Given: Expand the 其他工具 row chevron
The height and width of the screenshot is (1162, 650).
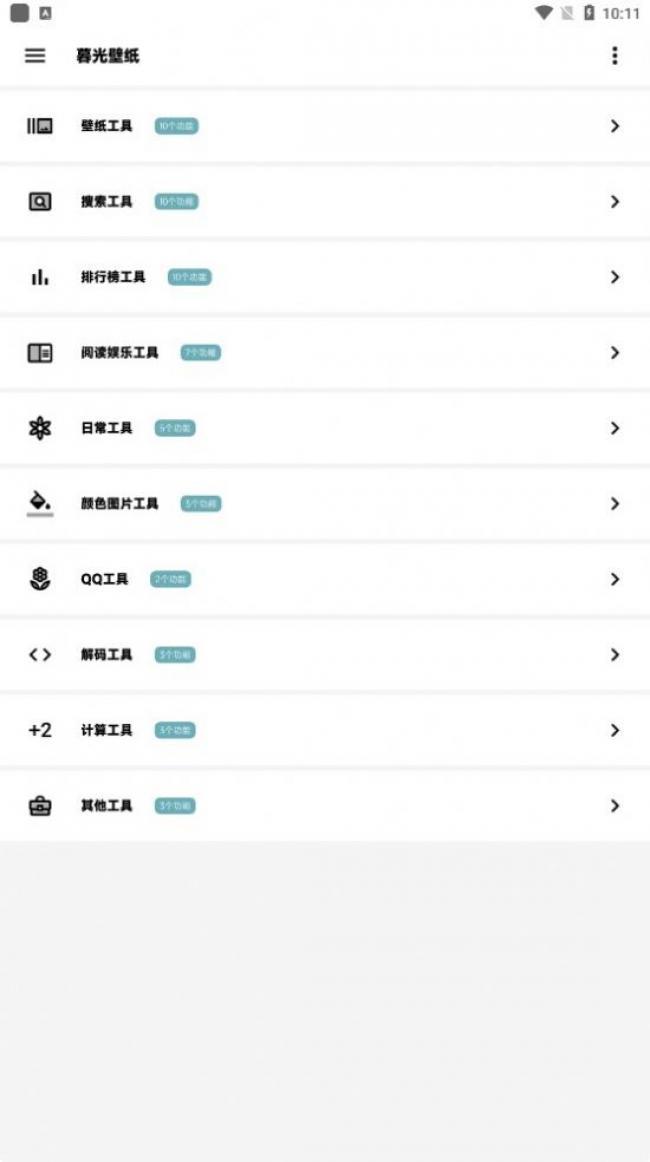Looking at the screenshot, I should (x=615, y=806).
